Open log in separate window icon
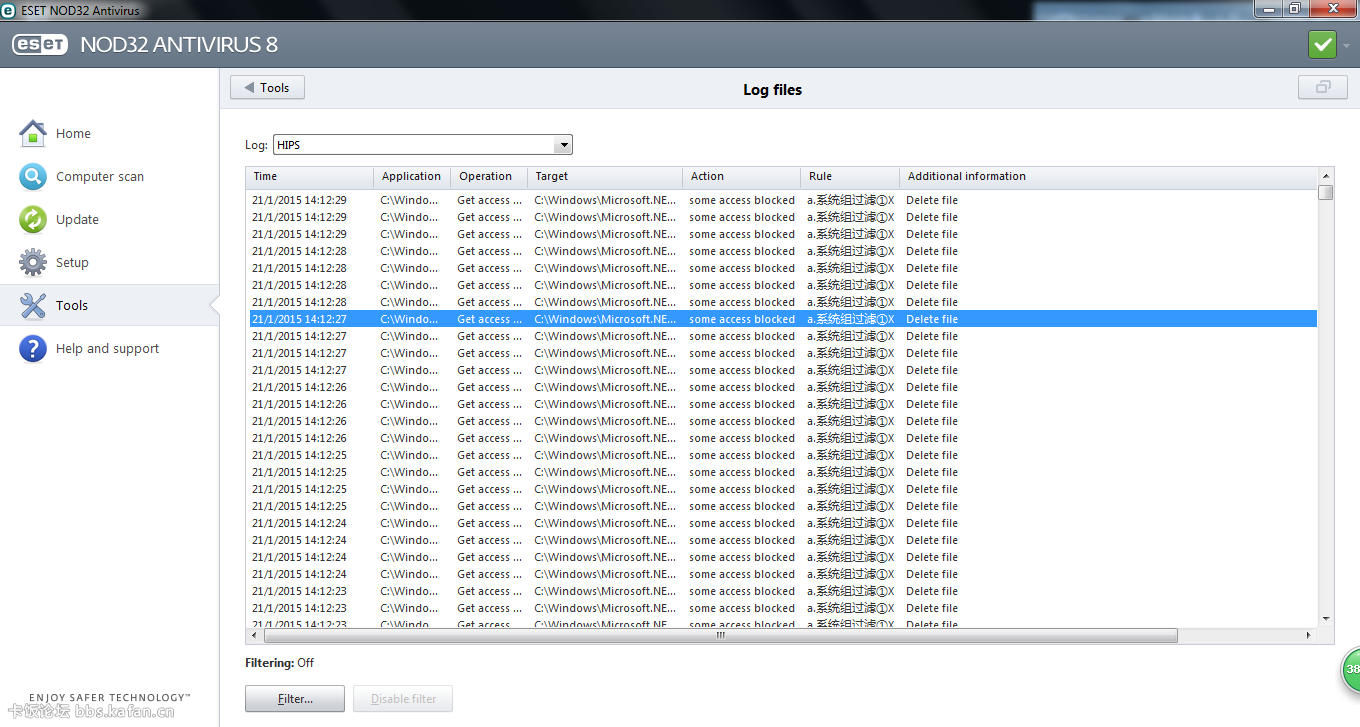The height and width of the screenshot is (727, 1360). tap(1323, 87)
